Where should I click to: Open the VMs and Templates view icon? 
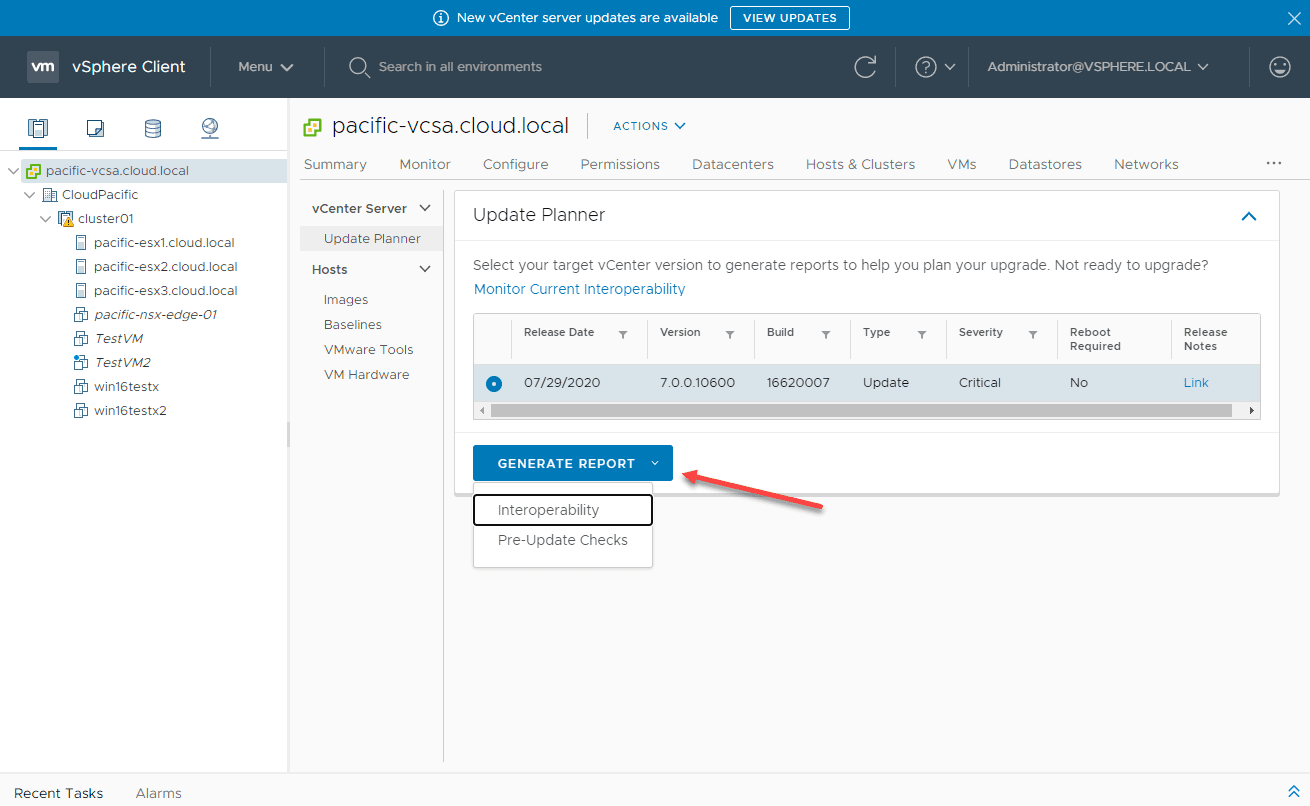[95, 128]
